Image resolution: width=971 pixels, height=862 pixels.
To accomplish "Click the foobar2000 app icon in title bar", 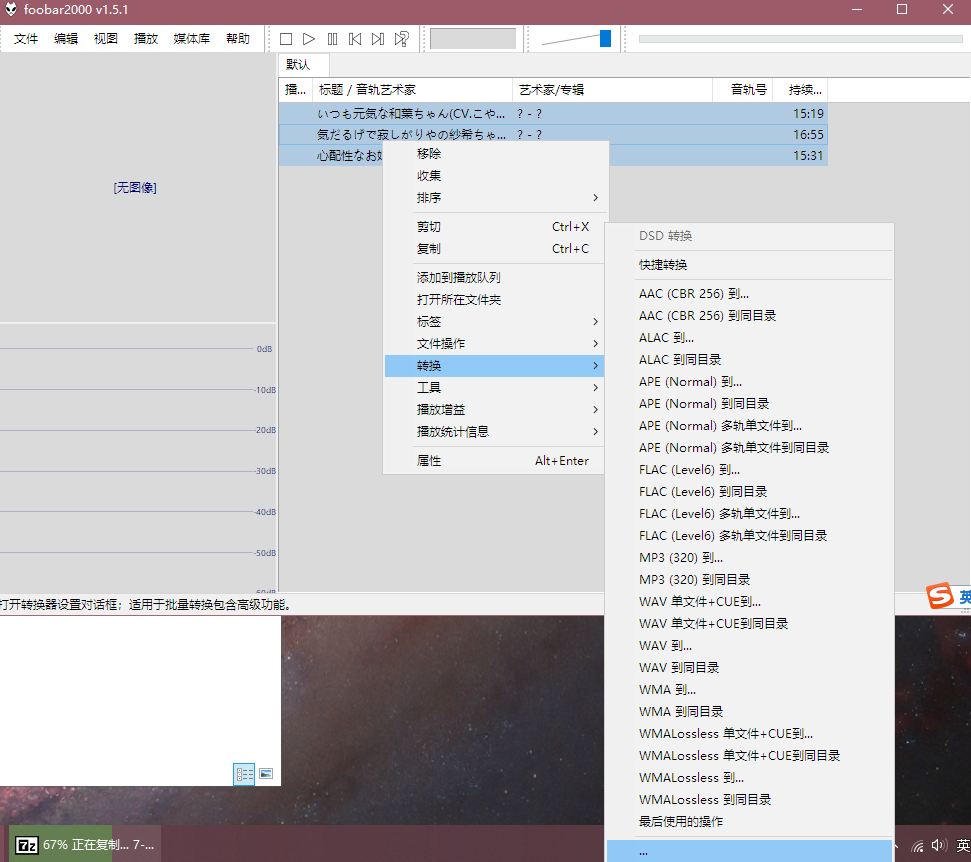I will click(11, 9).
